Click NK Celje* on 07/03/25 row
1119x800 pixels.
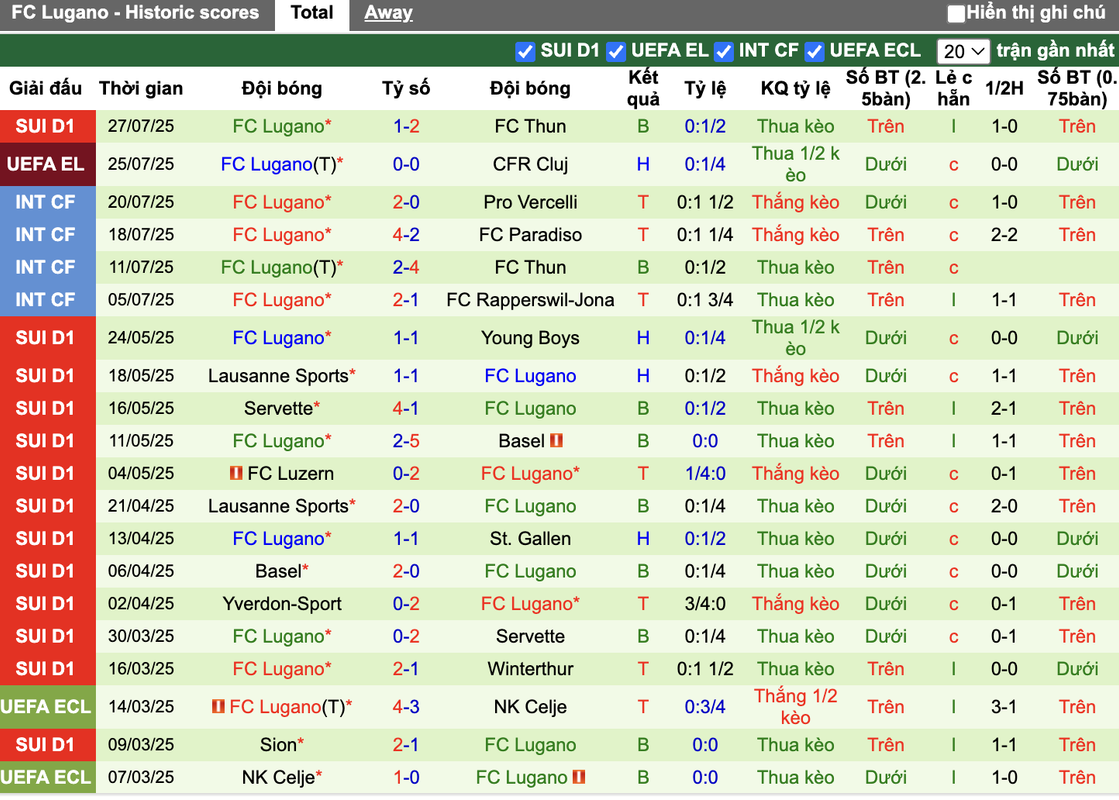[282, 777]
